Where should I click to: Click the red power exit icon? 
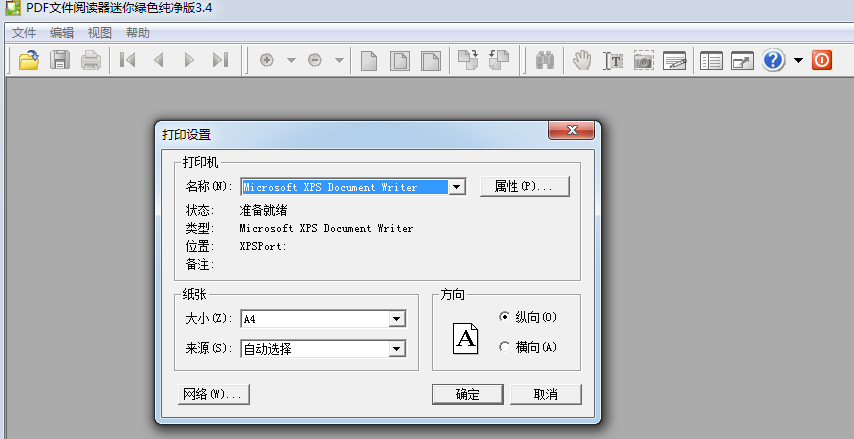pos(822,60)
